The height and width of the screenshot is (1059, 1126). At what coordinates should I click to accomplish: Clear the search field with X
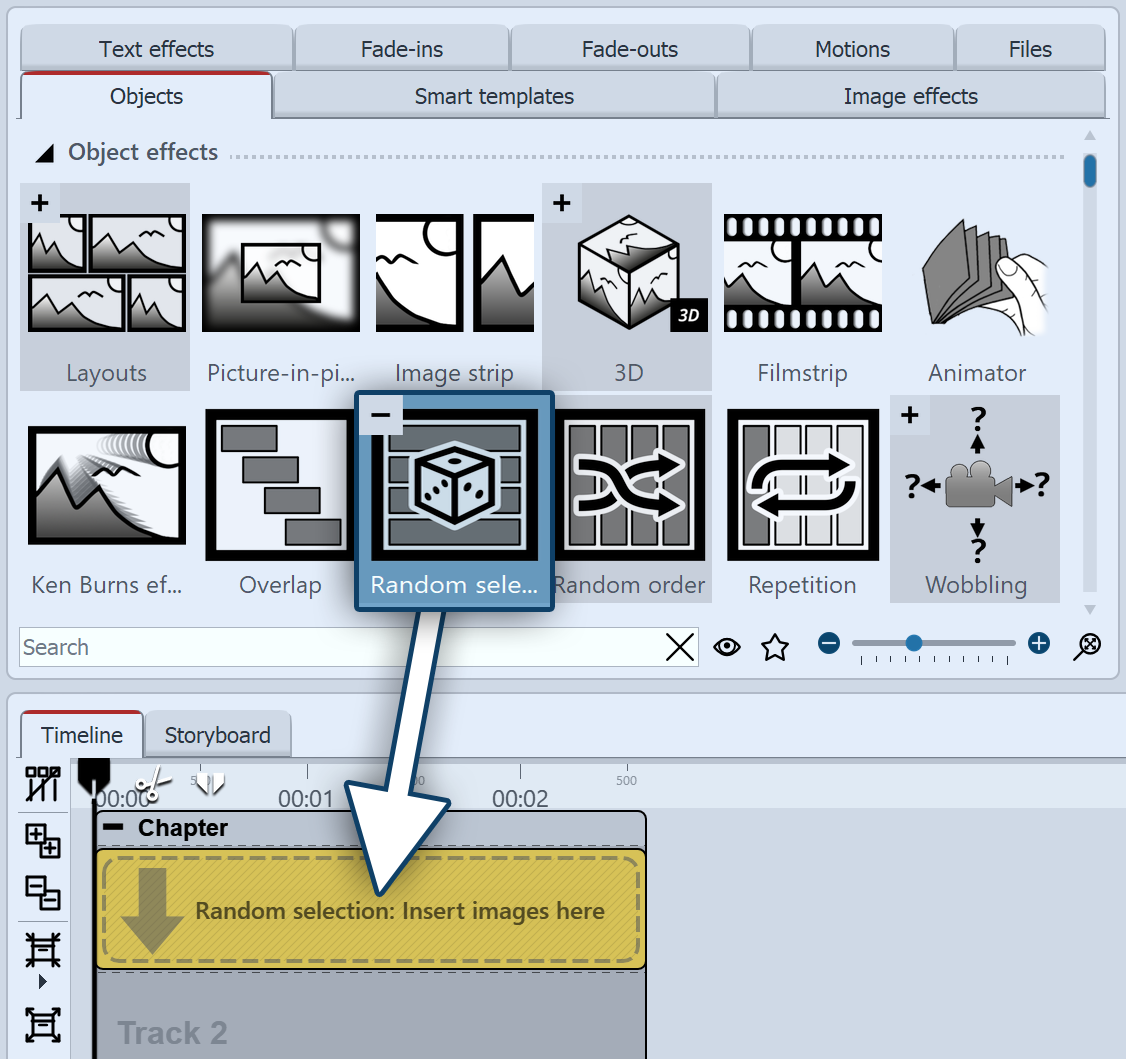coord(680,647)
